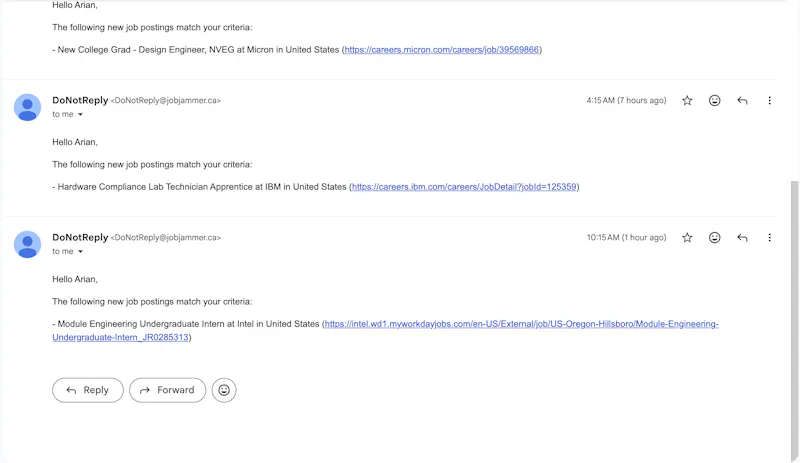Expand recipient details in IBM email

pos(80,114)
